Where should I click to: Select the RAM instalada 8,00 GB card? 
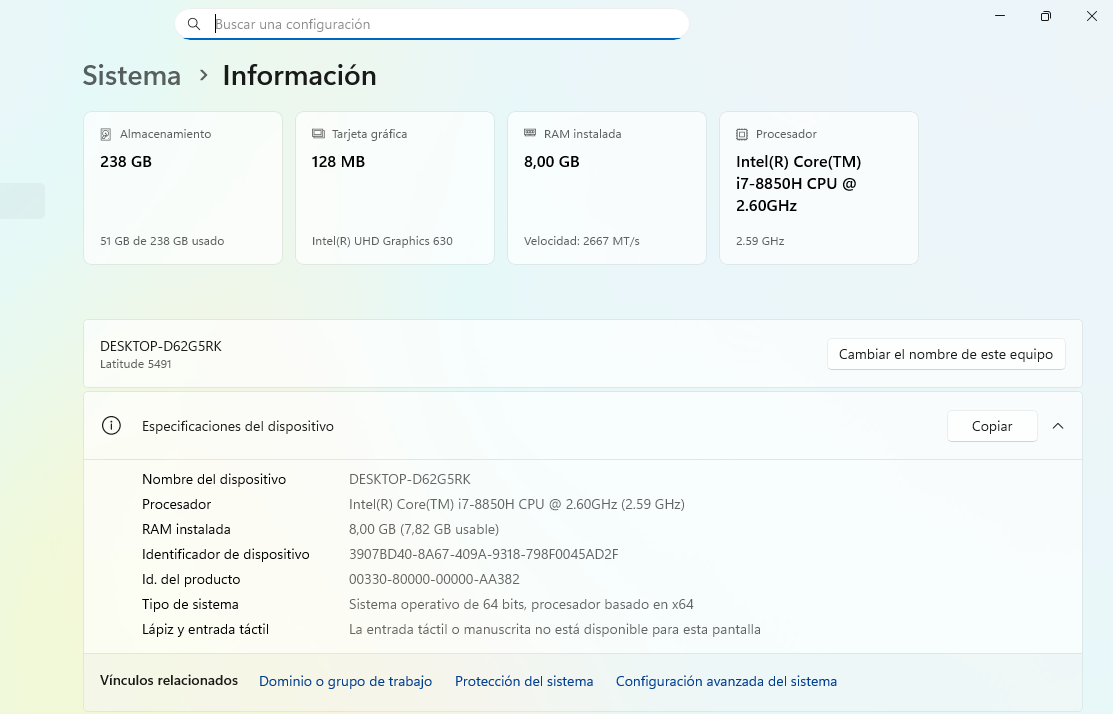(606, 187)
